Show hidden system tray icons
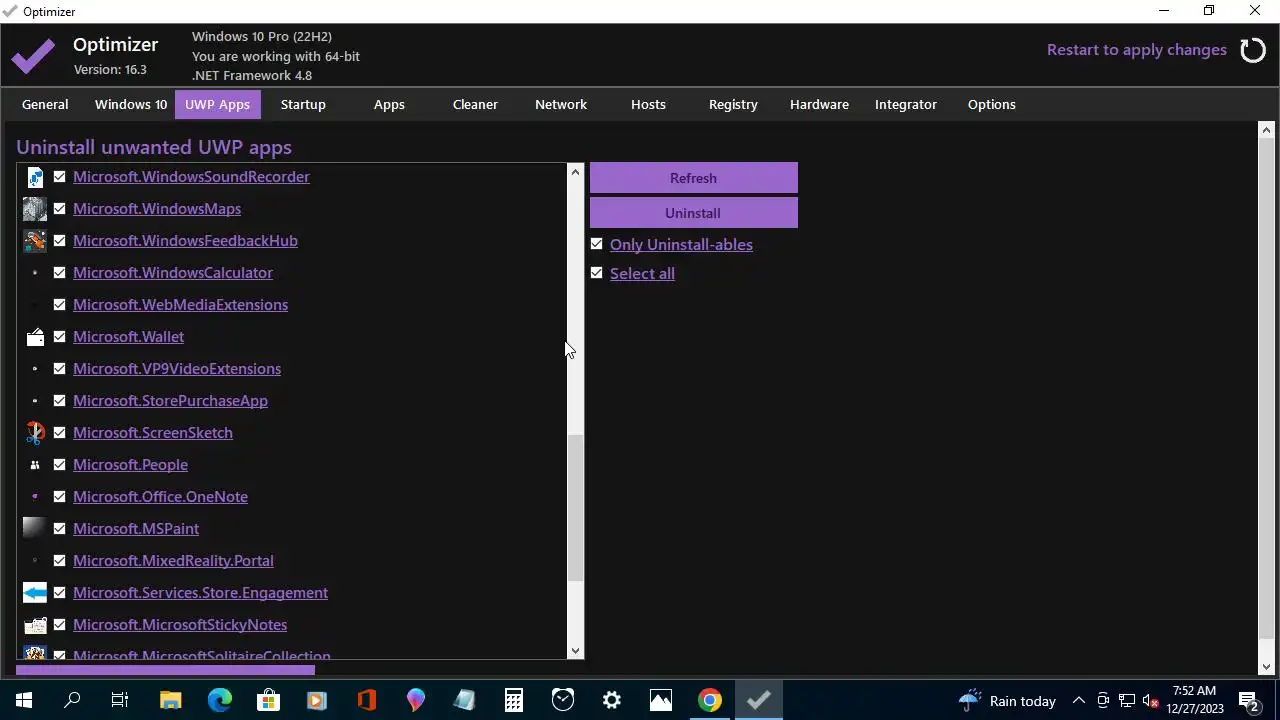The image size is (1280, 720). pos(1079,701)
